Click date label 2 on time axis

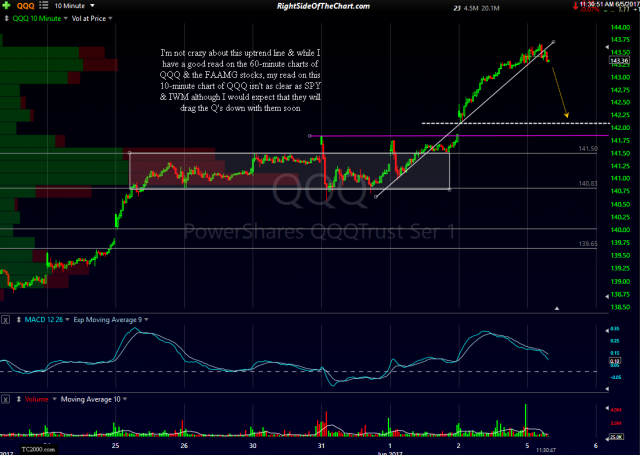458,445
